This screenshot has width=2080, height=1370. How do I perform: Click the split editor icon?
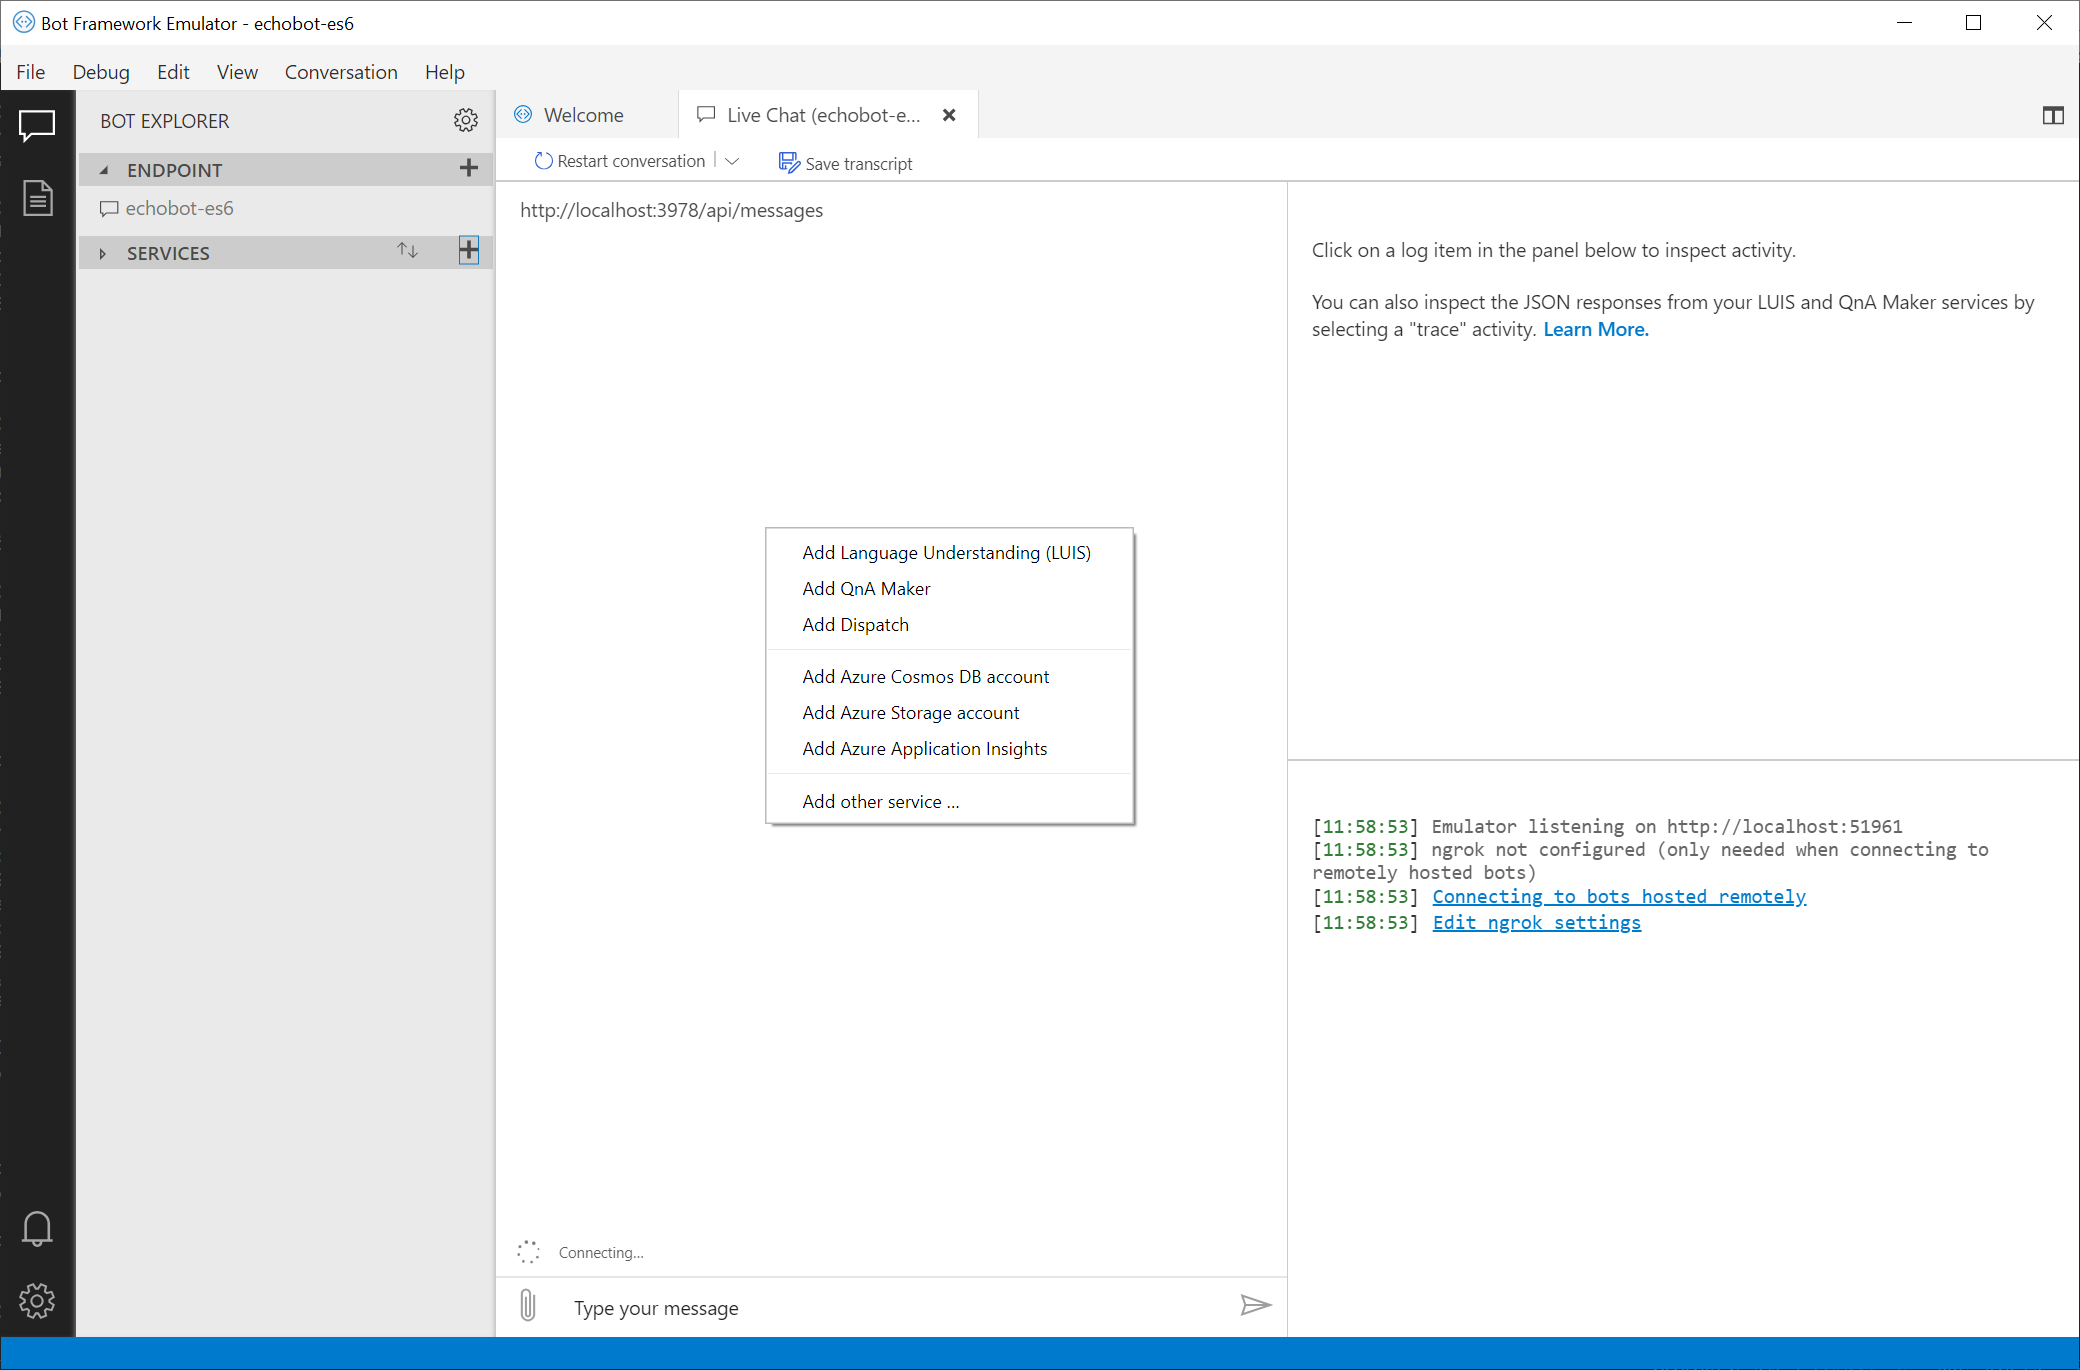2053,116
